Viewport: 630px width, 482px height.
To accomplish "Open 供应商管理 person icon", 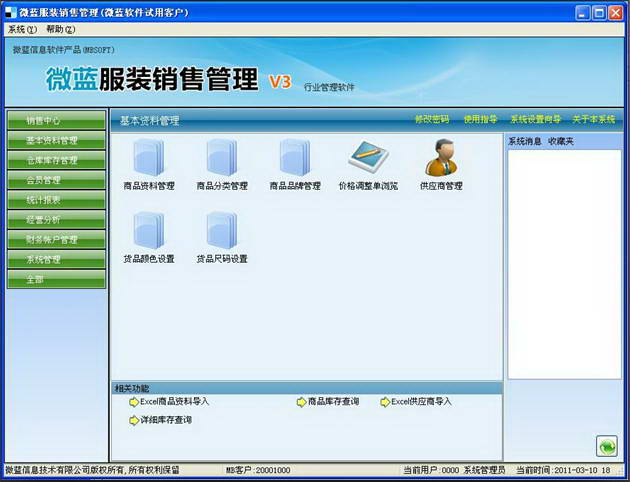I will [x=441, y=157].
